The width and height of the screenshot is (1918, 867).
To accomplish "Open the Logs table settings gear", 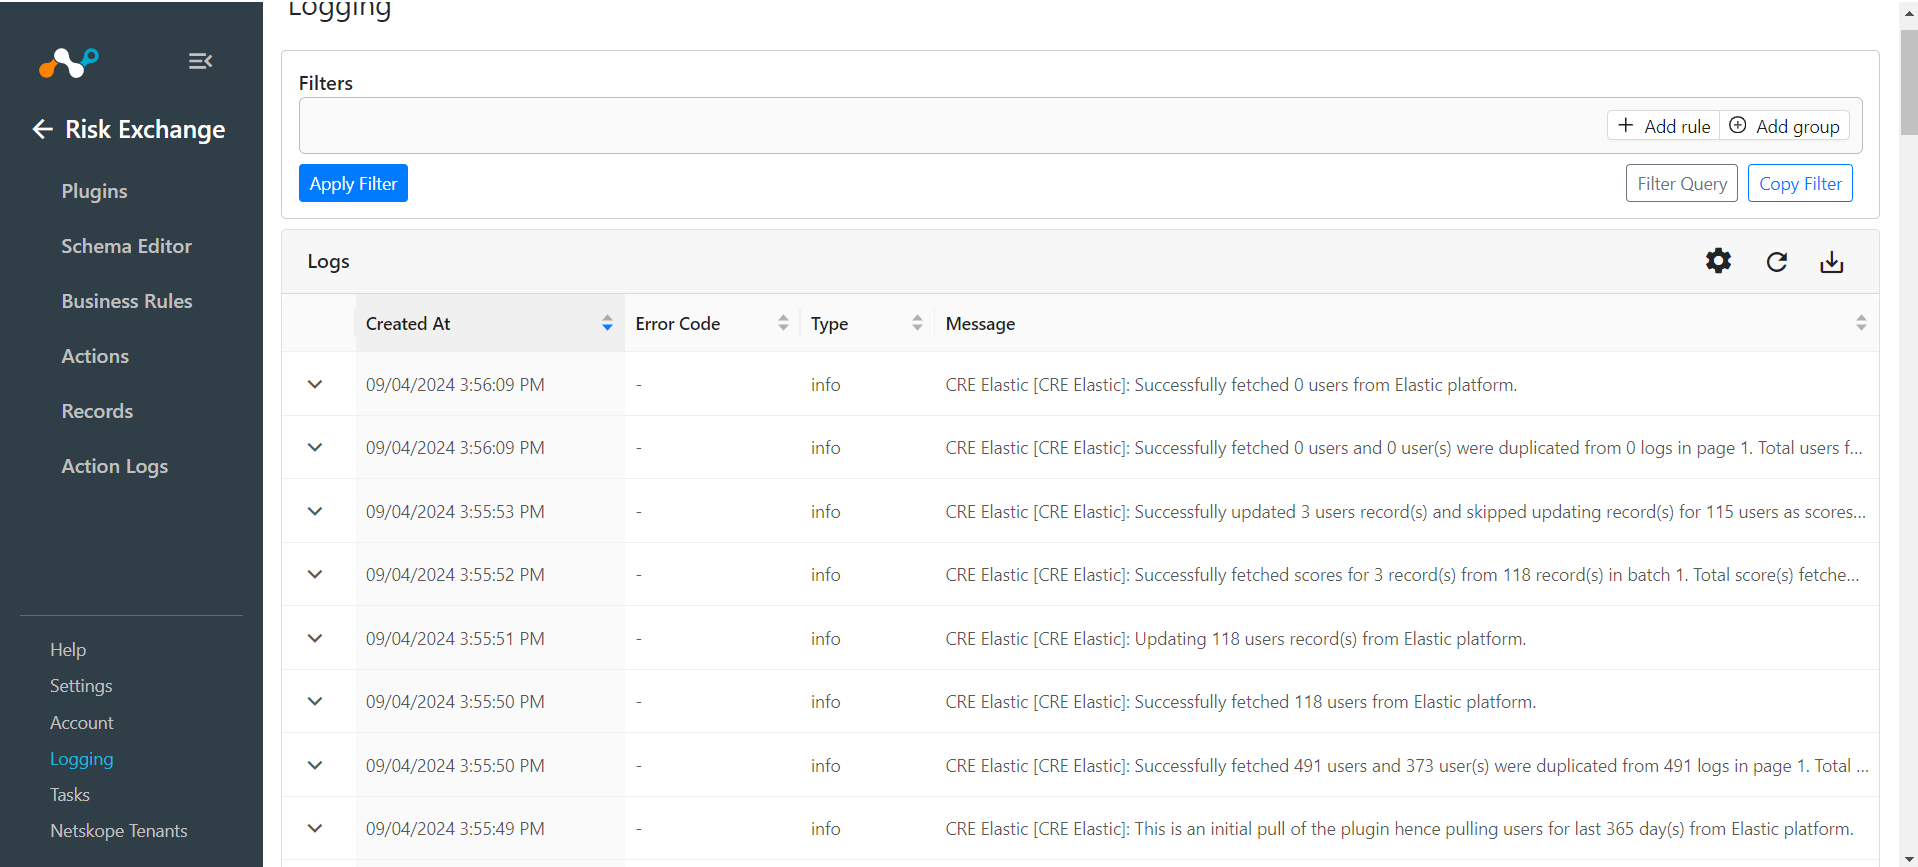I will [1718, 261].
